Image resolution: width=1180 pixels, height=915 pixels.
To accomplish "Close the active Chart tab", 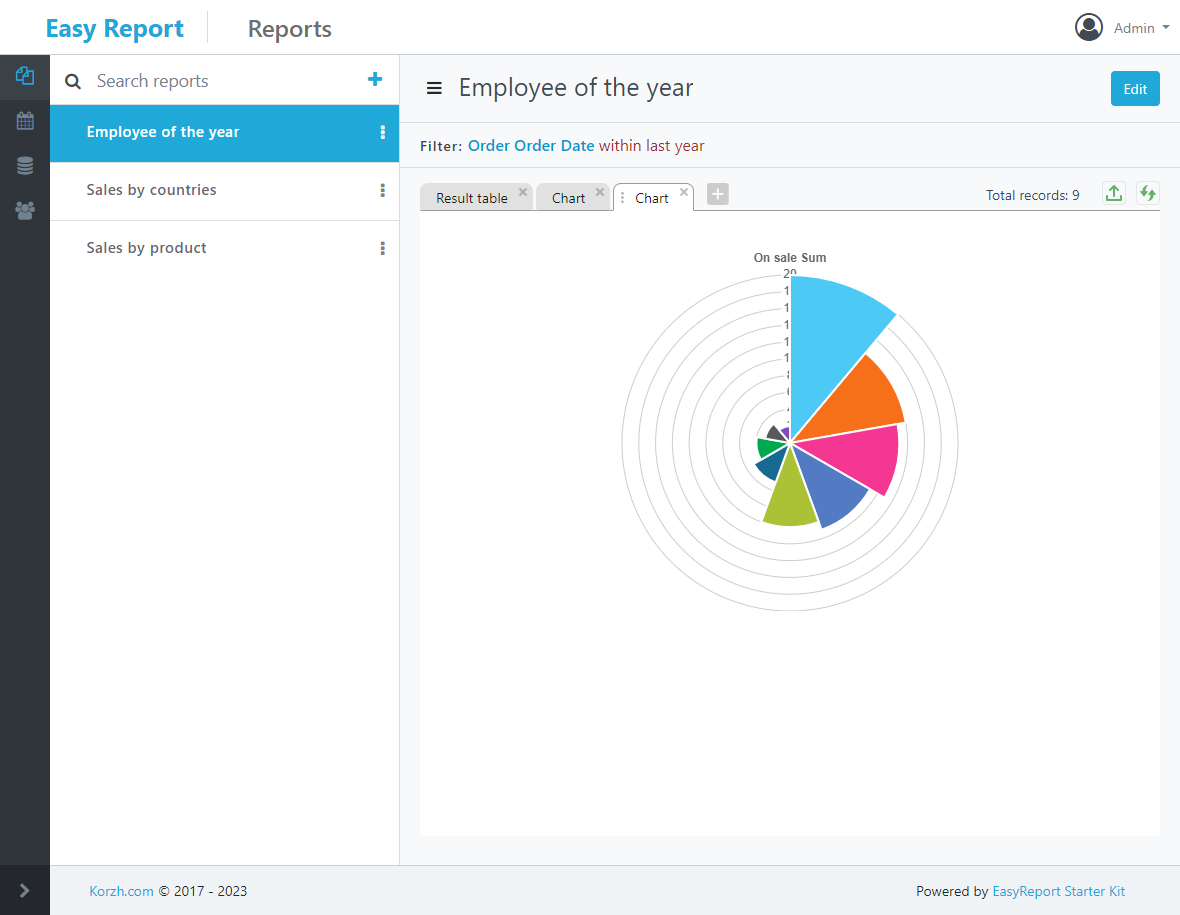I will (x=684, y=192).
